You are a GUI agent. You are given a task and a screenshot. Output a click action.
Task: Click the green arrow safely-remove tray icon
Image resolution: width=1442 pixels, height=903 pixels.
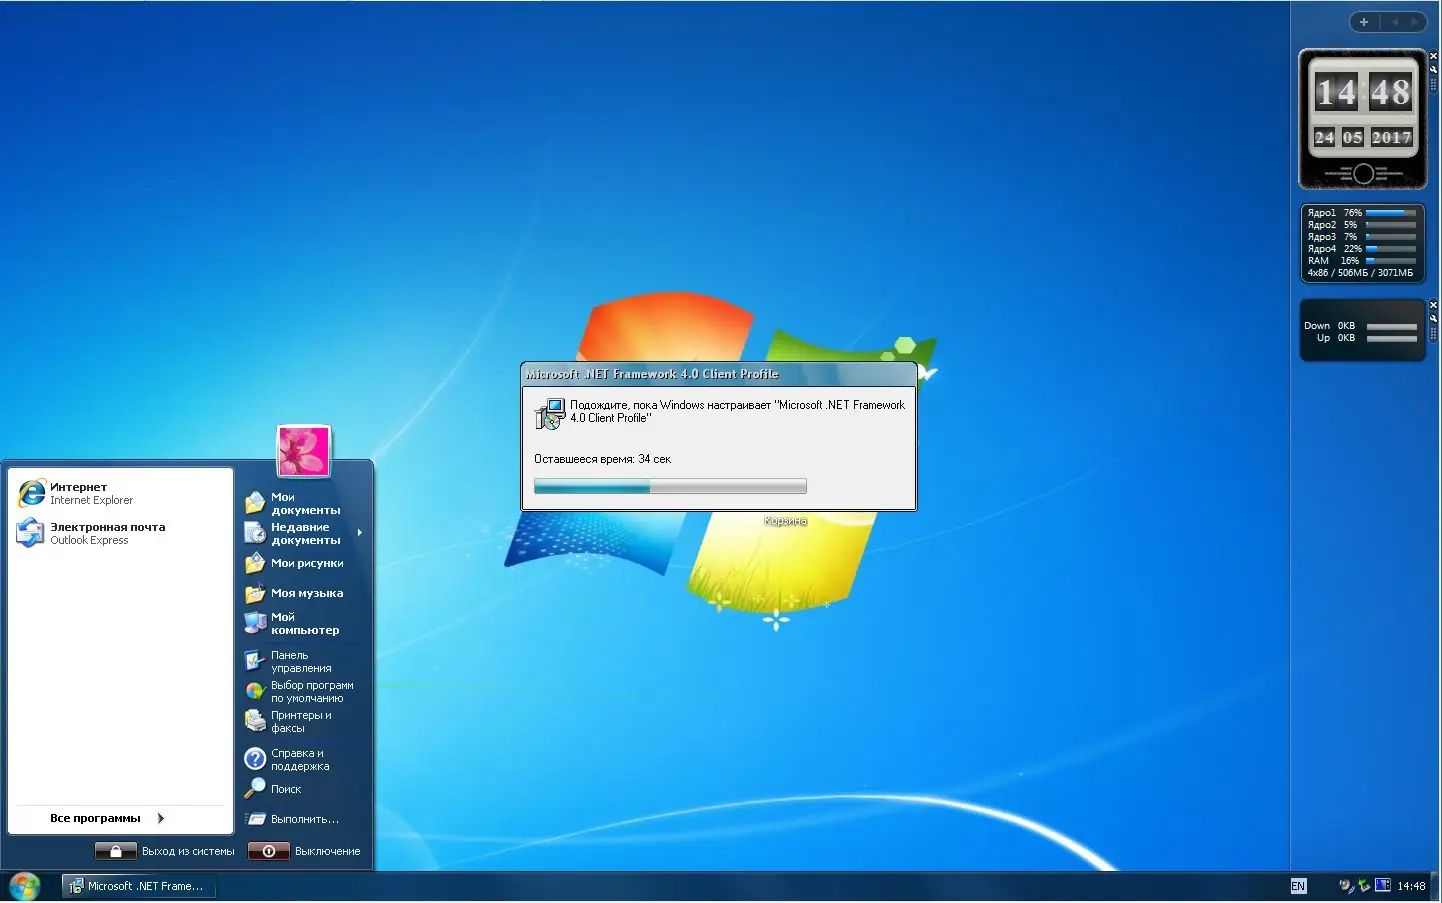[1364, 885]
